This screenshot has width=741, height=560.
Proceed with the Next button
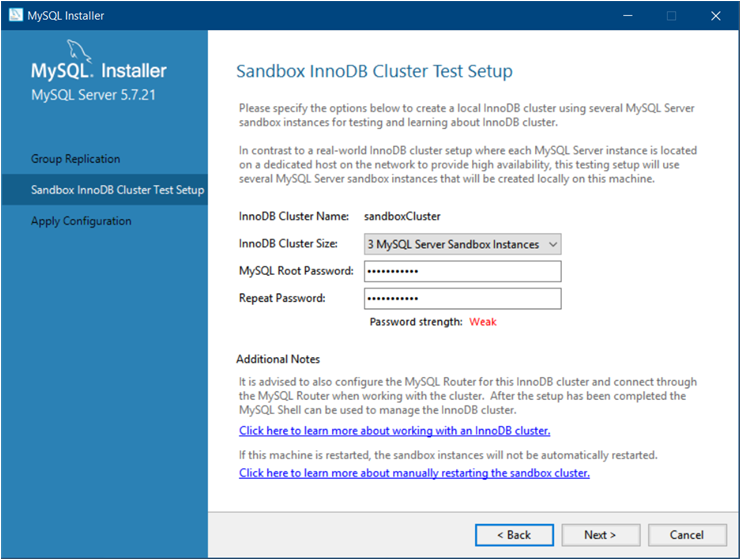[x=600, y=535]
